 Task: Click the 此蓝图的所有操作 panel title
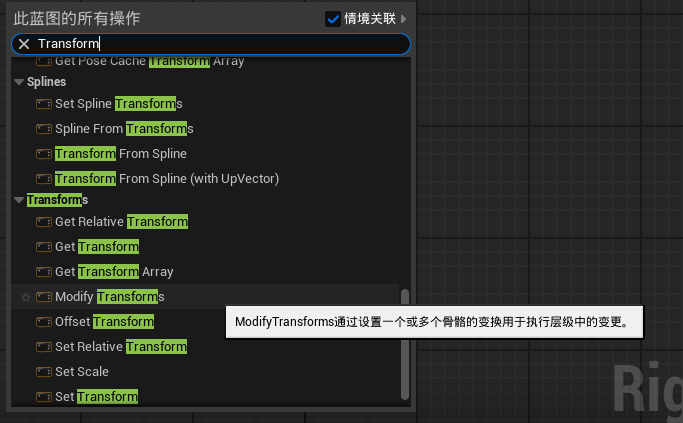(x=77, y=19)
